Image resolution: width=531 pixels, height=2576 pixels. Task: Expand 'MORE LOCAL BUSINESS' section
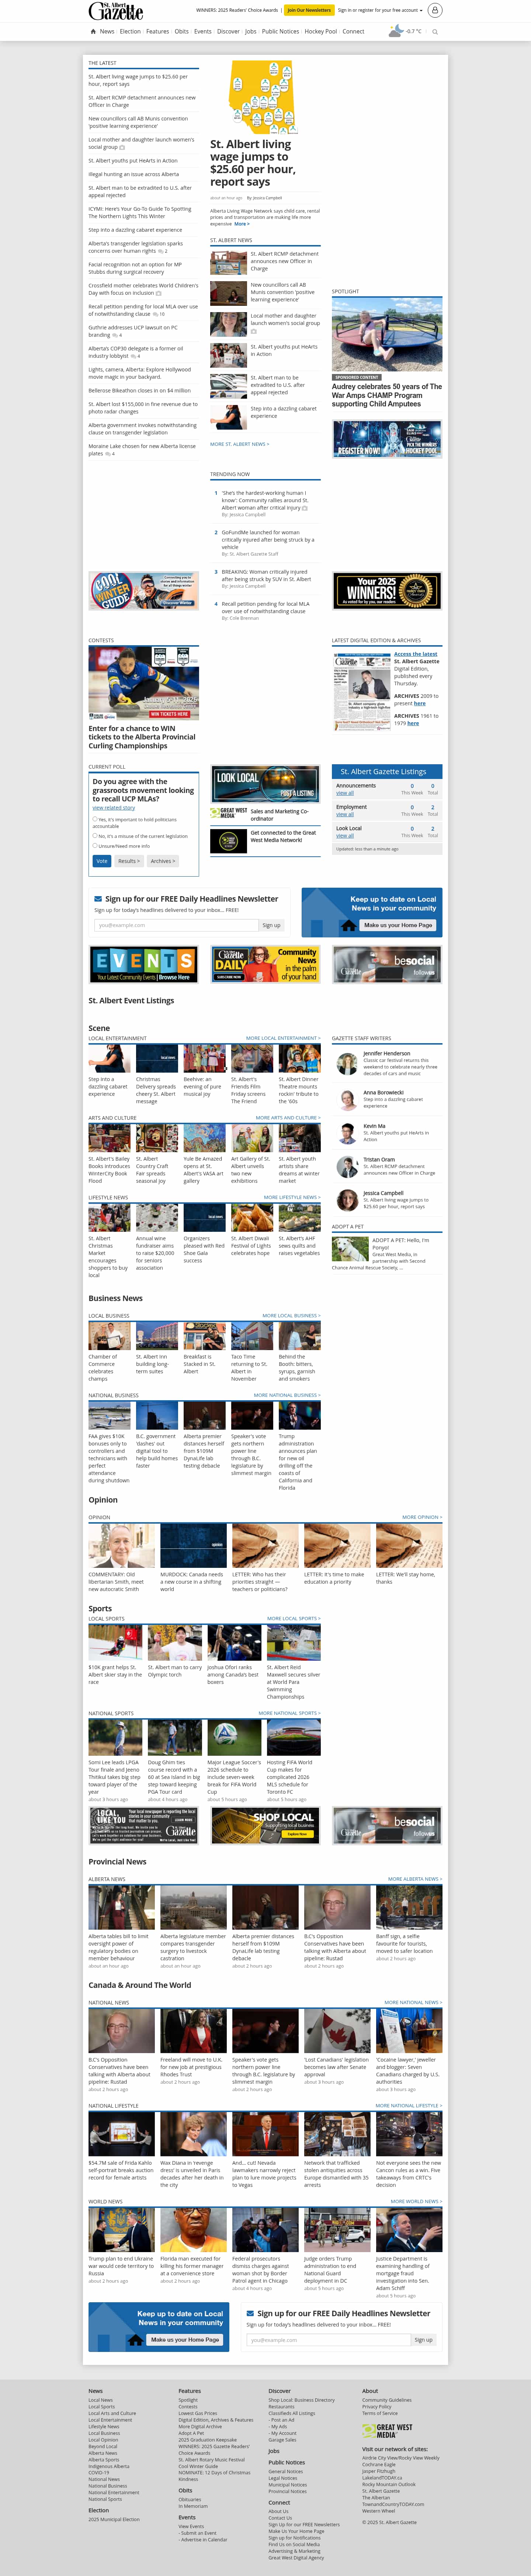click(x=291, y=1315)
